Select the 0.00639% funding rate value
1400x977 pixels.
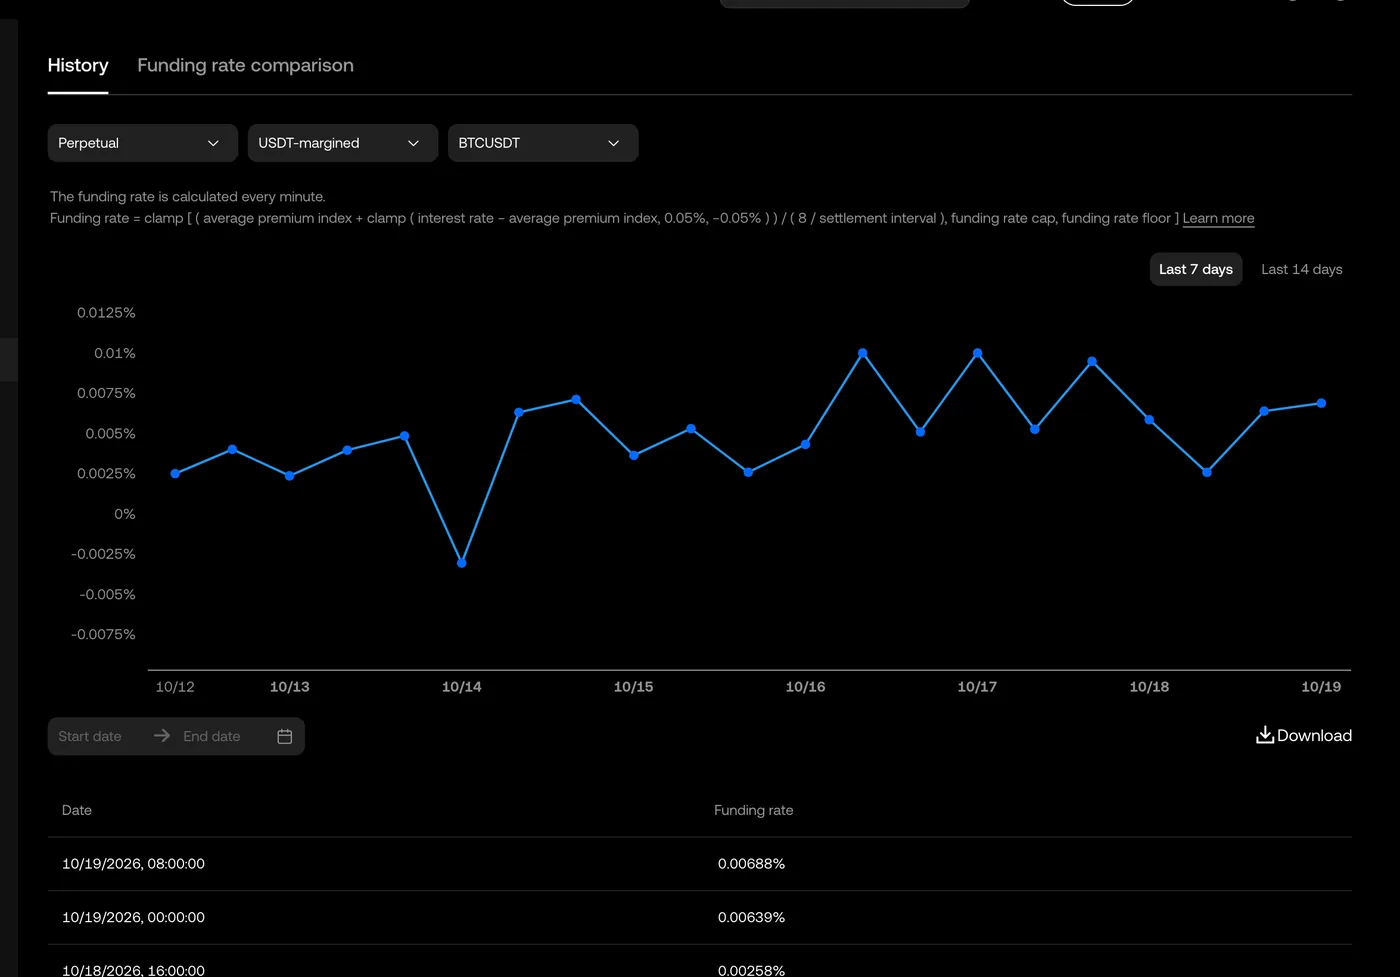tap(751, 917)
